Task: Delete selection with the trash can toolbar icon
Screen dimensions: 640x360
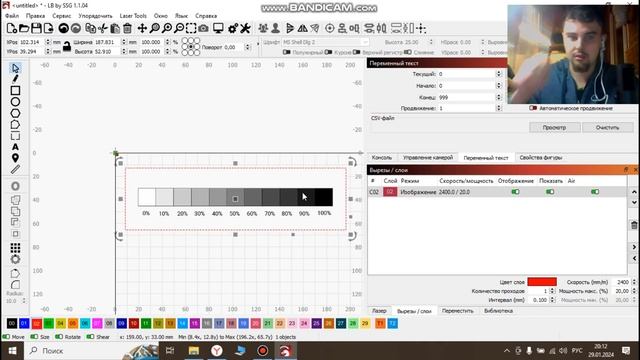Action: [127, 28]
